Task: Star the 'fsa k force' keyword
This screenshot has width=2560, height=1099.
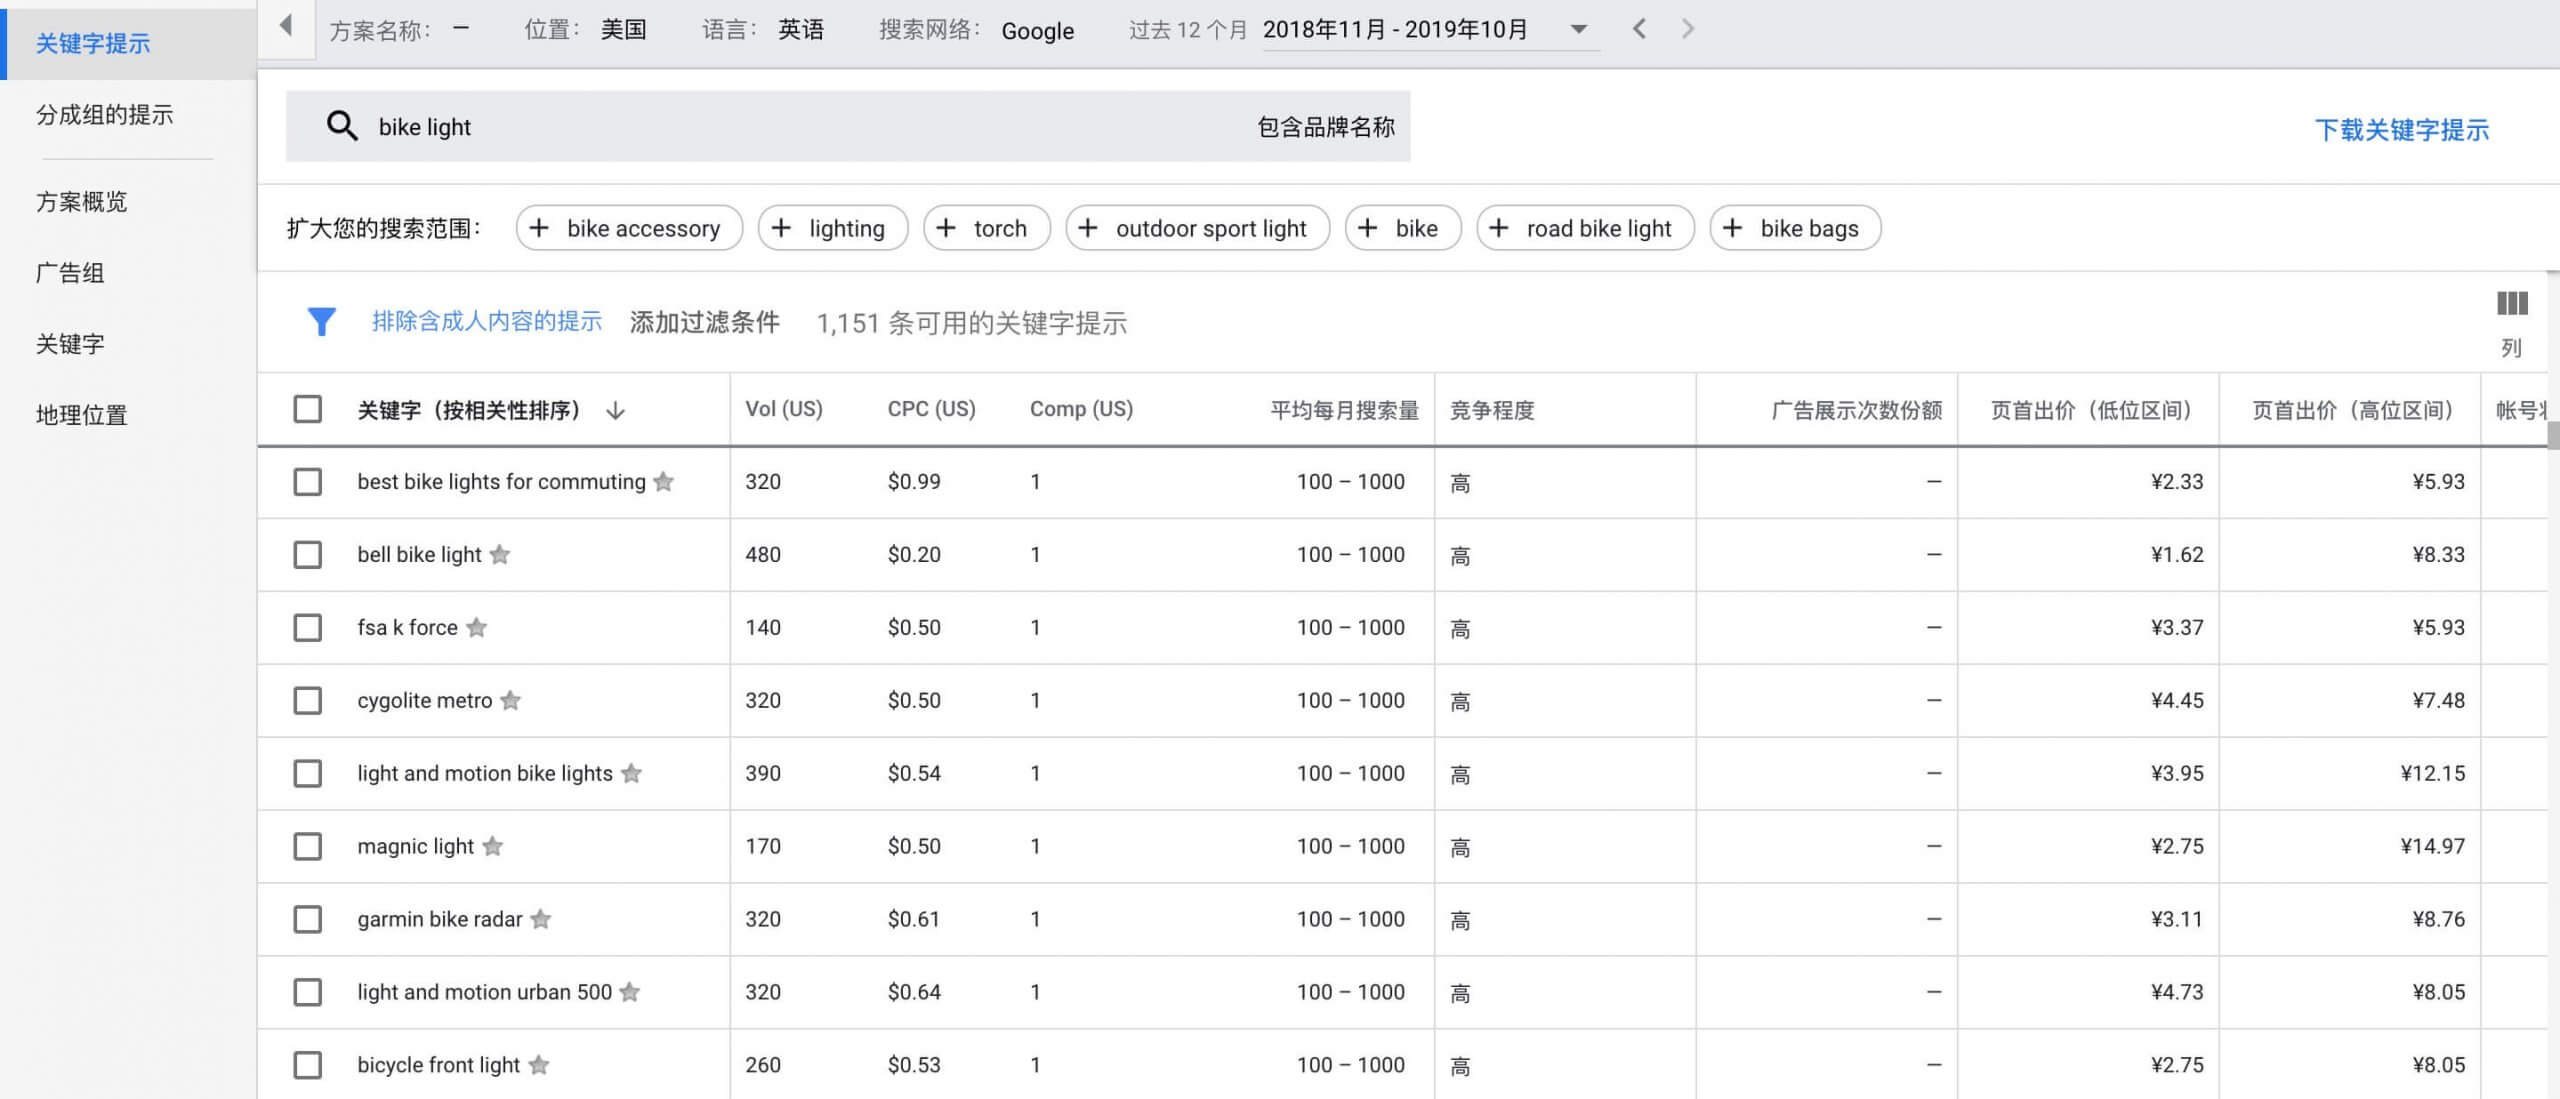Action: tap(477, 628)
